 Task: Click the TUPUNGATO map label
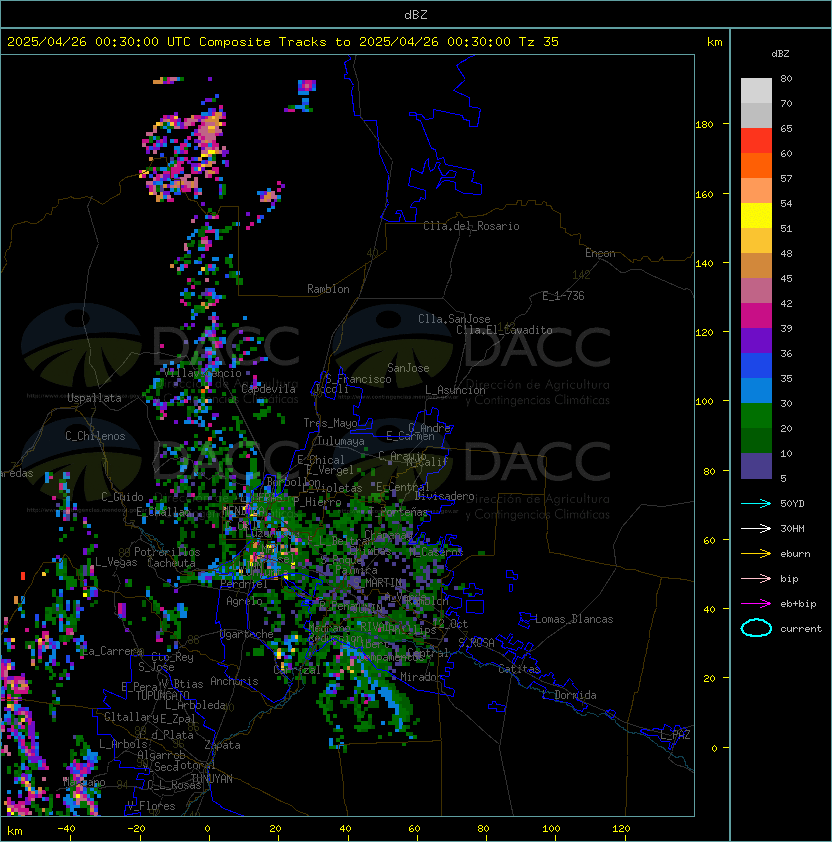162,696
